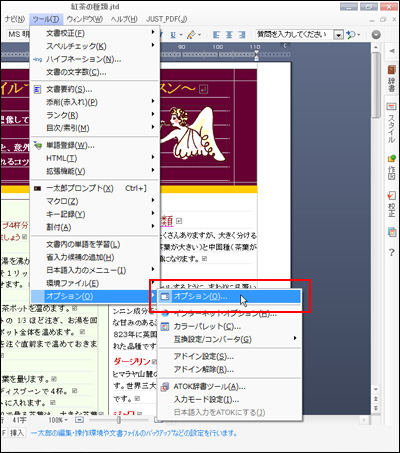
Task: Expand the help question box dropdown
Action: (339, 35)
